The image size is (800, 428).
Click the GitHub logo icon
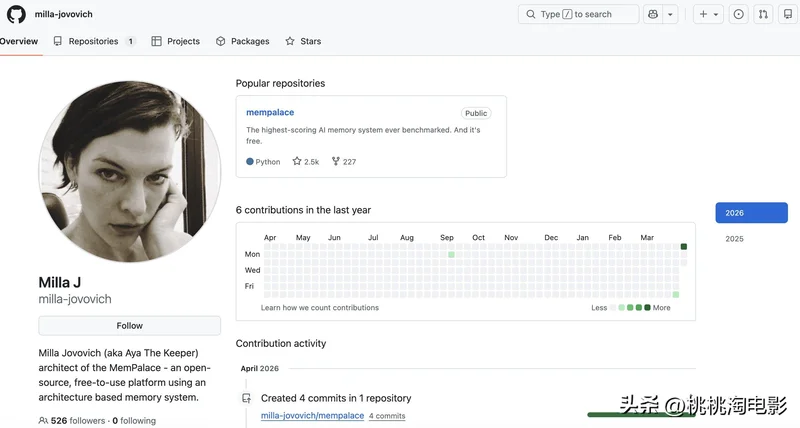(x=16, y=14)
